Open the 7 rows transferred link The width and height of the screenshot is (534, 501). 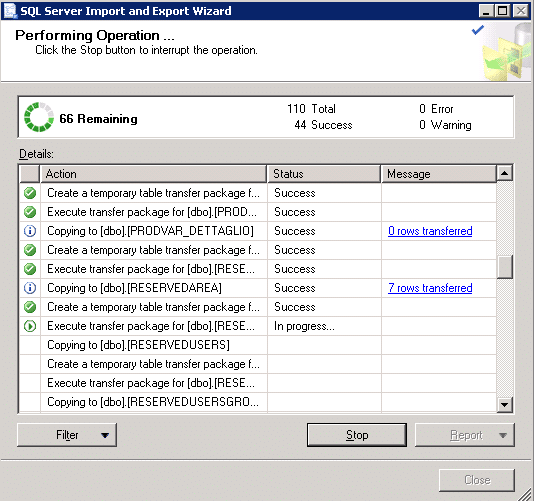pyautogui.click(x=430, y=288)
